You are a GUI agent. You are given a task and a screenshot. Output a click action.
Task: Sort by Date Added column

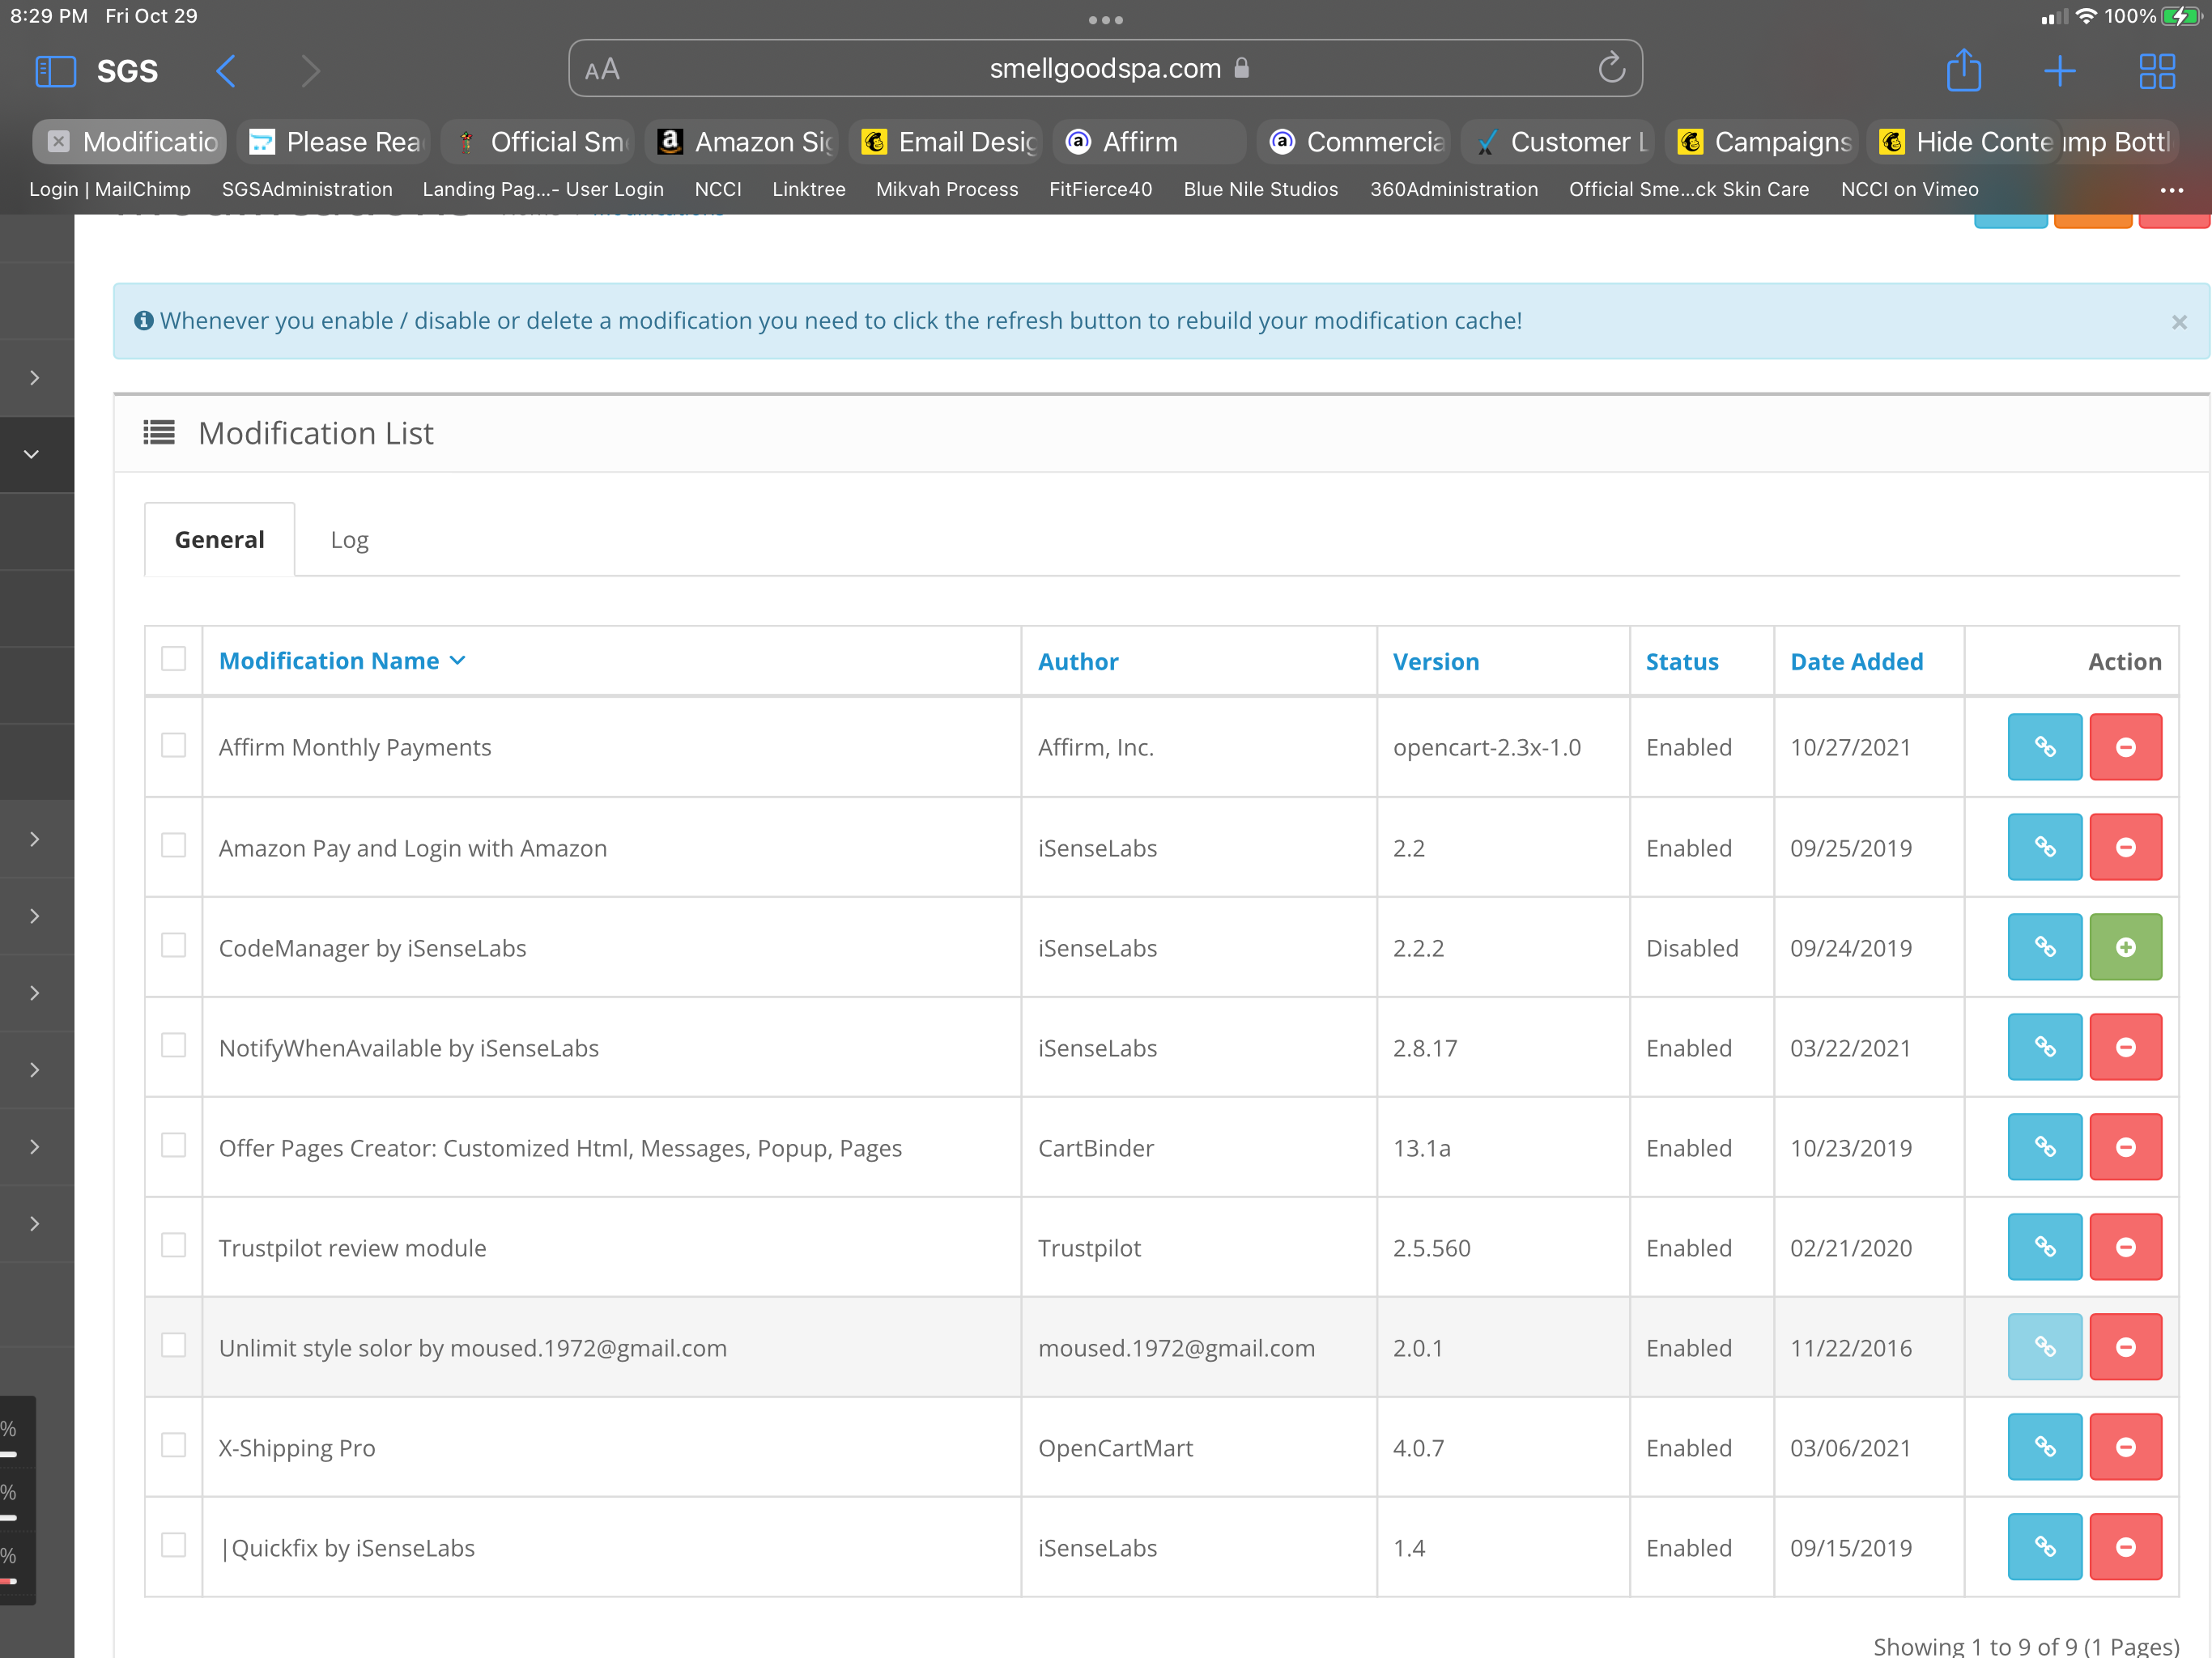click(x=1857, y=662)
